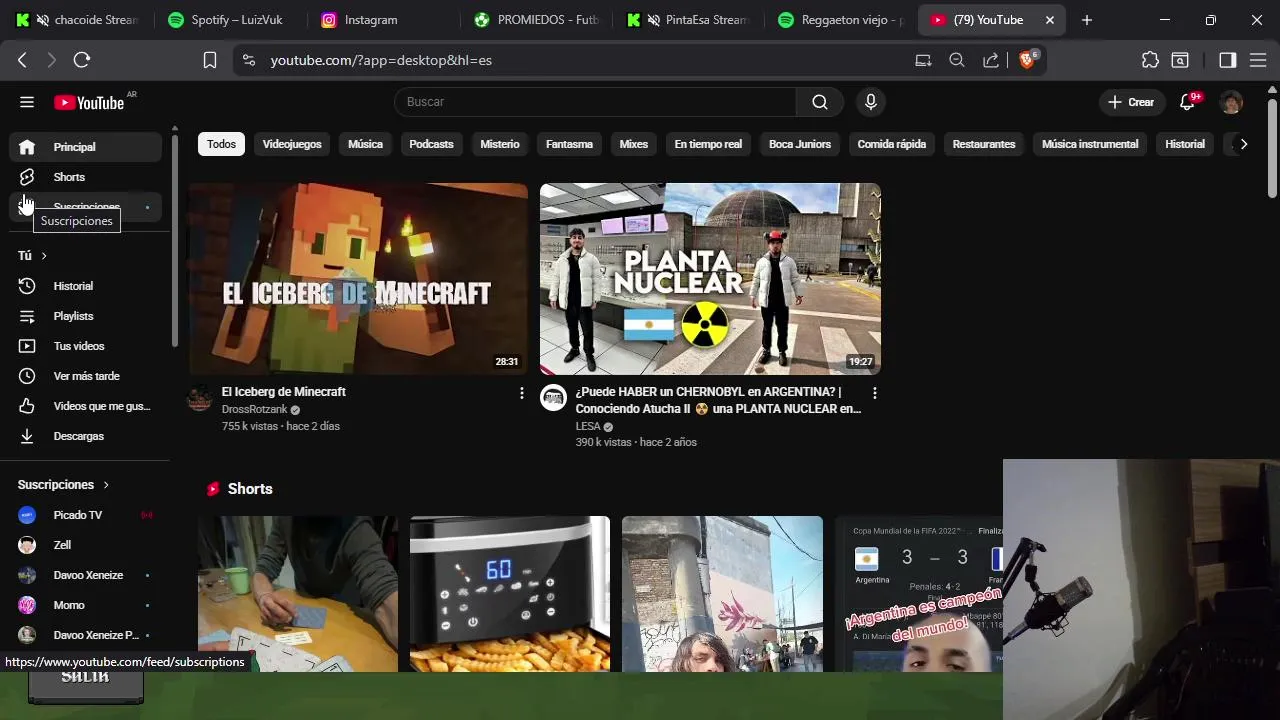Click the Crear button
1280x720 pixels.
(1131, 102)
